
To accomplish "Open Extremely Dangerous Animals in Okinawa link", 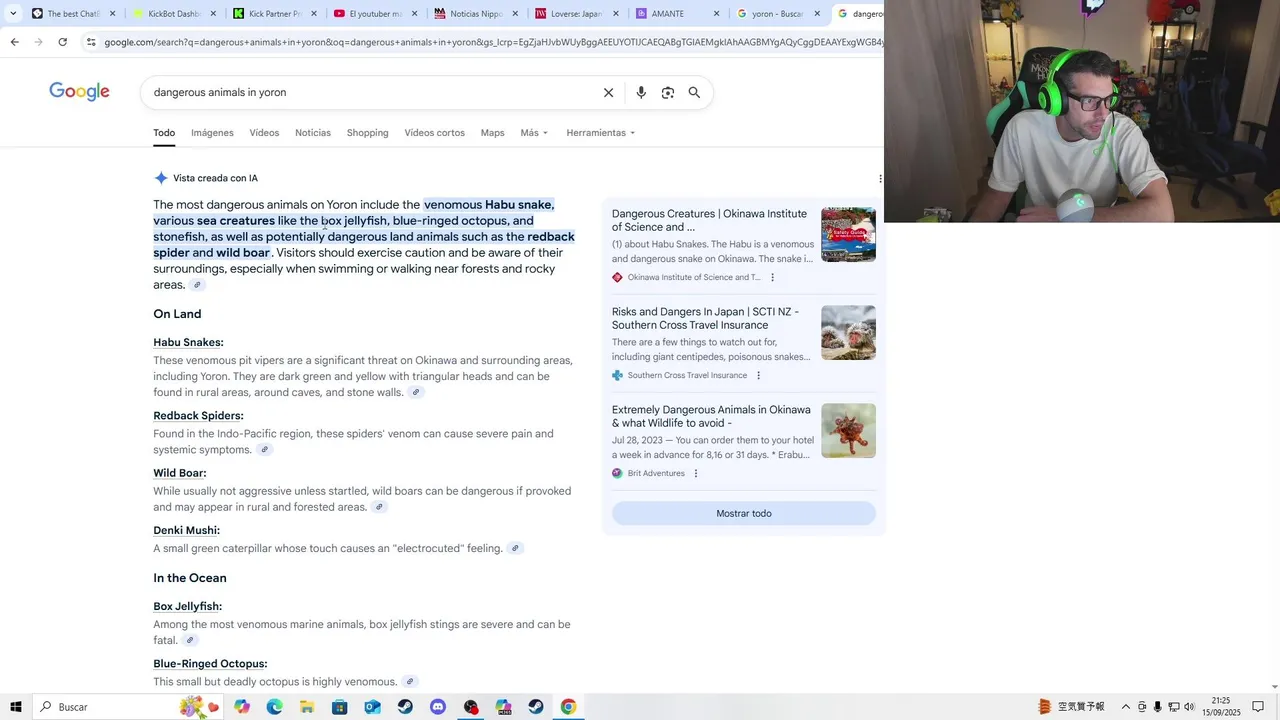I will pyautogui.click(x=711, y=416).
